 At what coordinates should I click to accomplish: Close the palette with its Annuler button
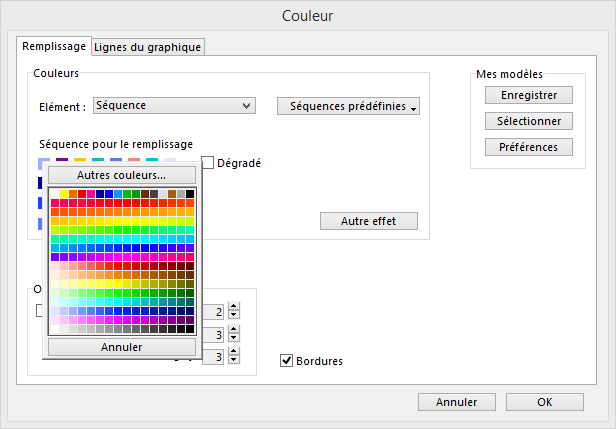pos(122,347)
